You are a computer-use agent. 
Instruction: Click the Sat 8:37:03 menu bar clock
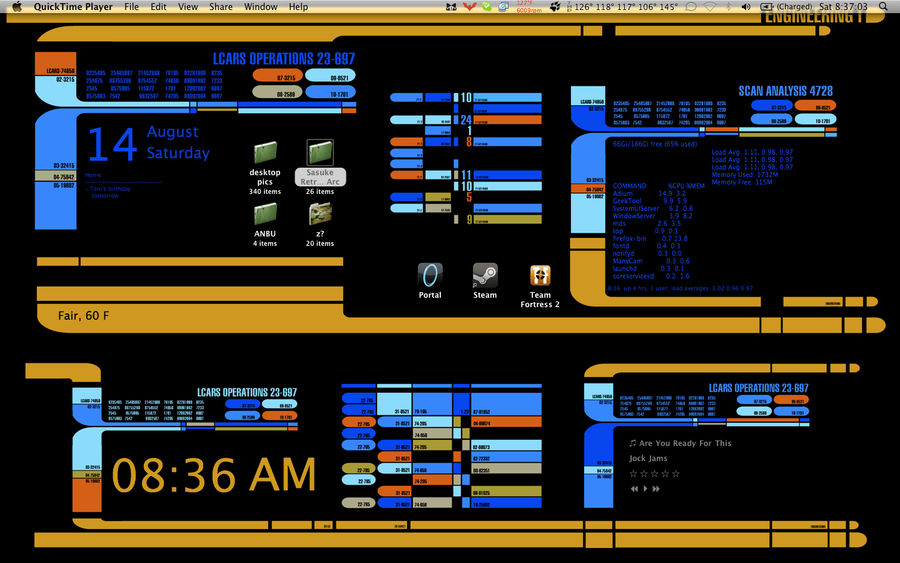pyautogui.click(x=843, y=7)
